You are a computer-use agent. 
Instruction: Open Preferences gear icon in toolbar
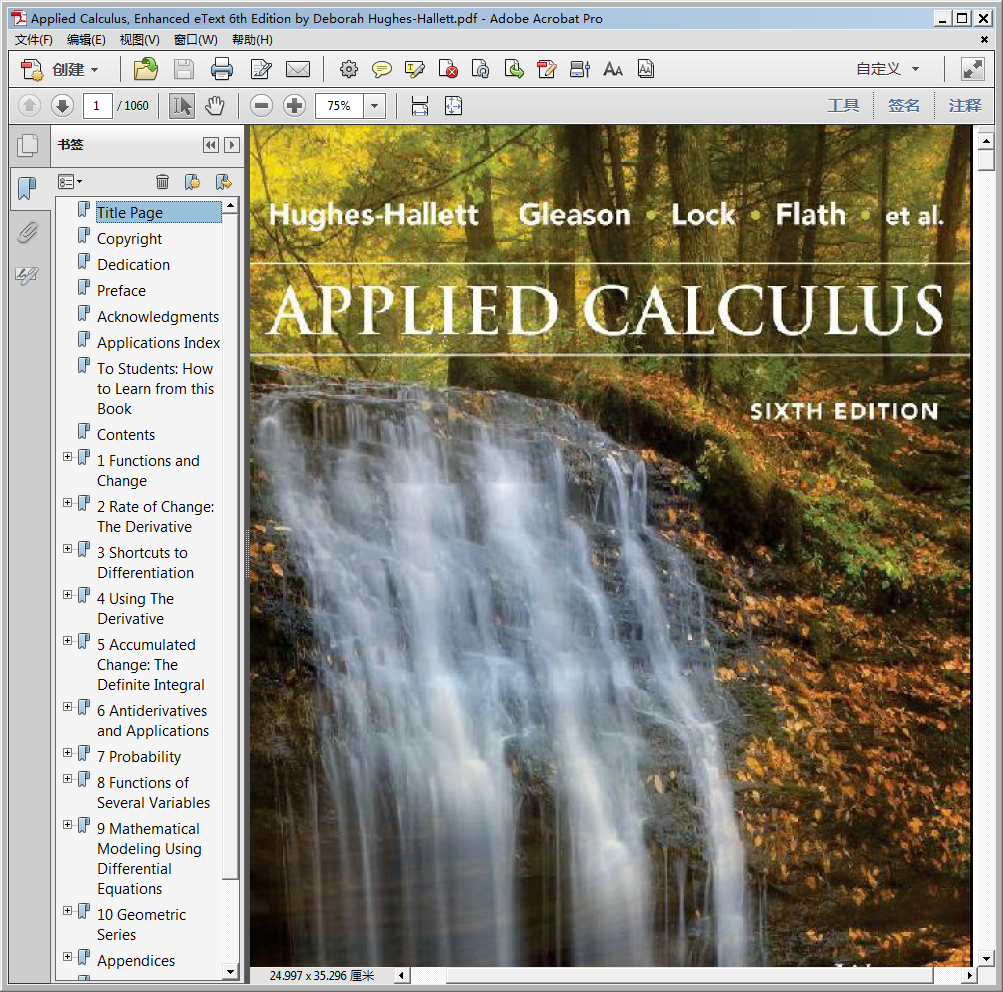click(349, 69)
